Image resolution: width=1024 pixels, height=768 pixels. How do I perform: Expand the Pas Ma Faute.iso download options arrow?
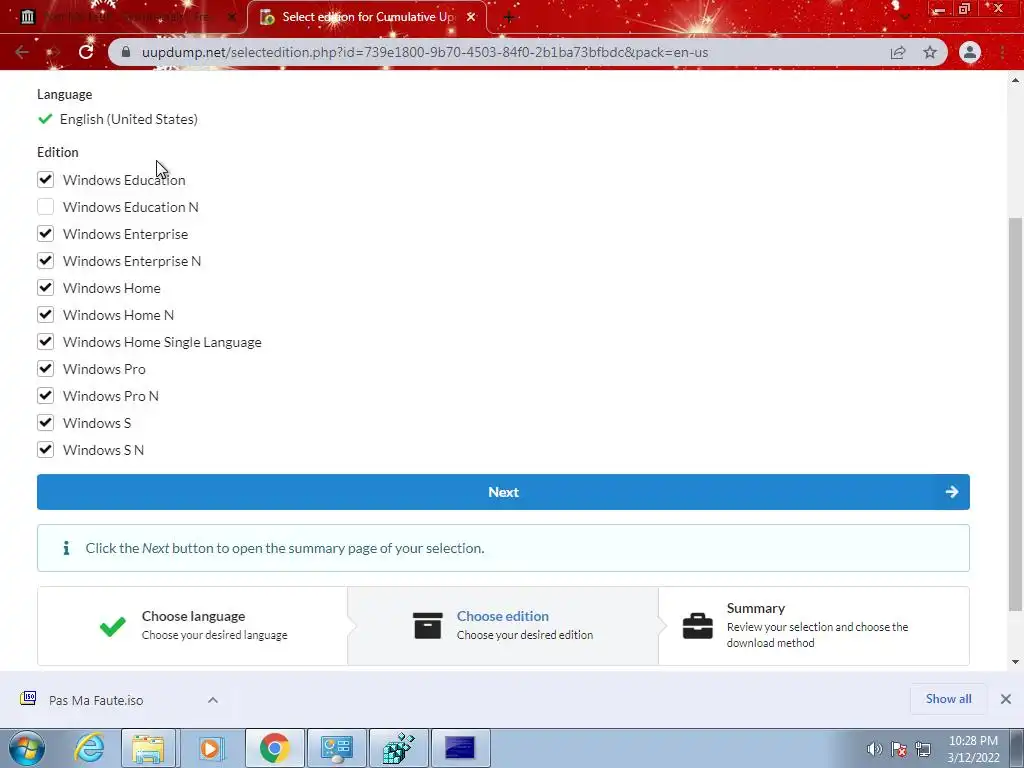212,699
